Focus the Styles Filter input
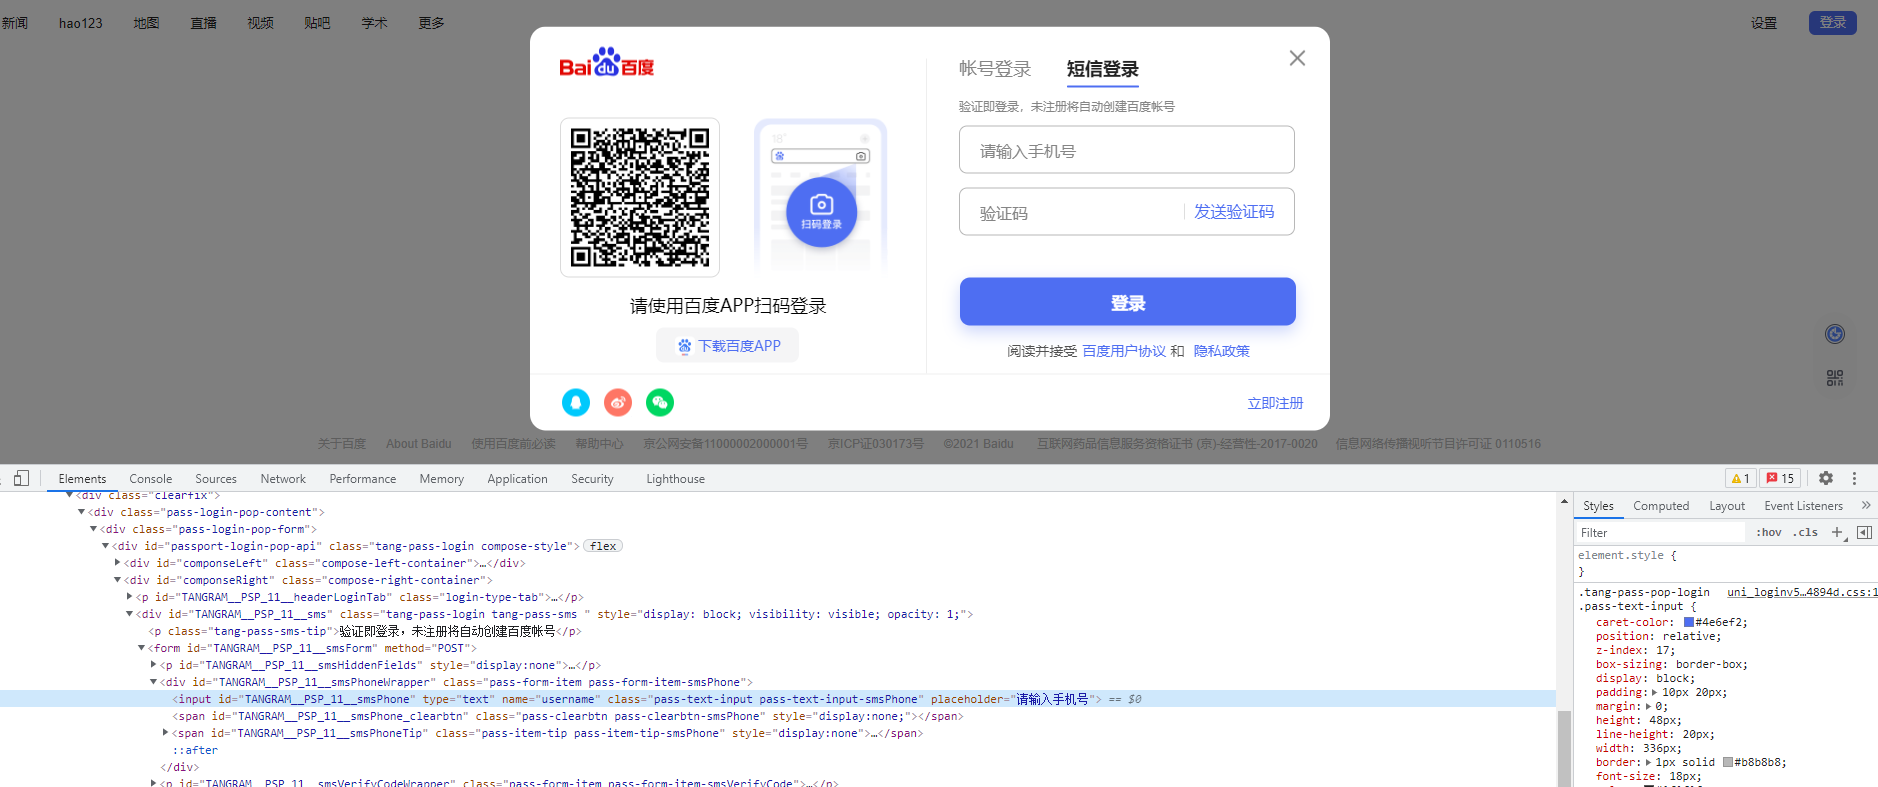Screen dimensions: 1878x787 (x=1660, y=532)
